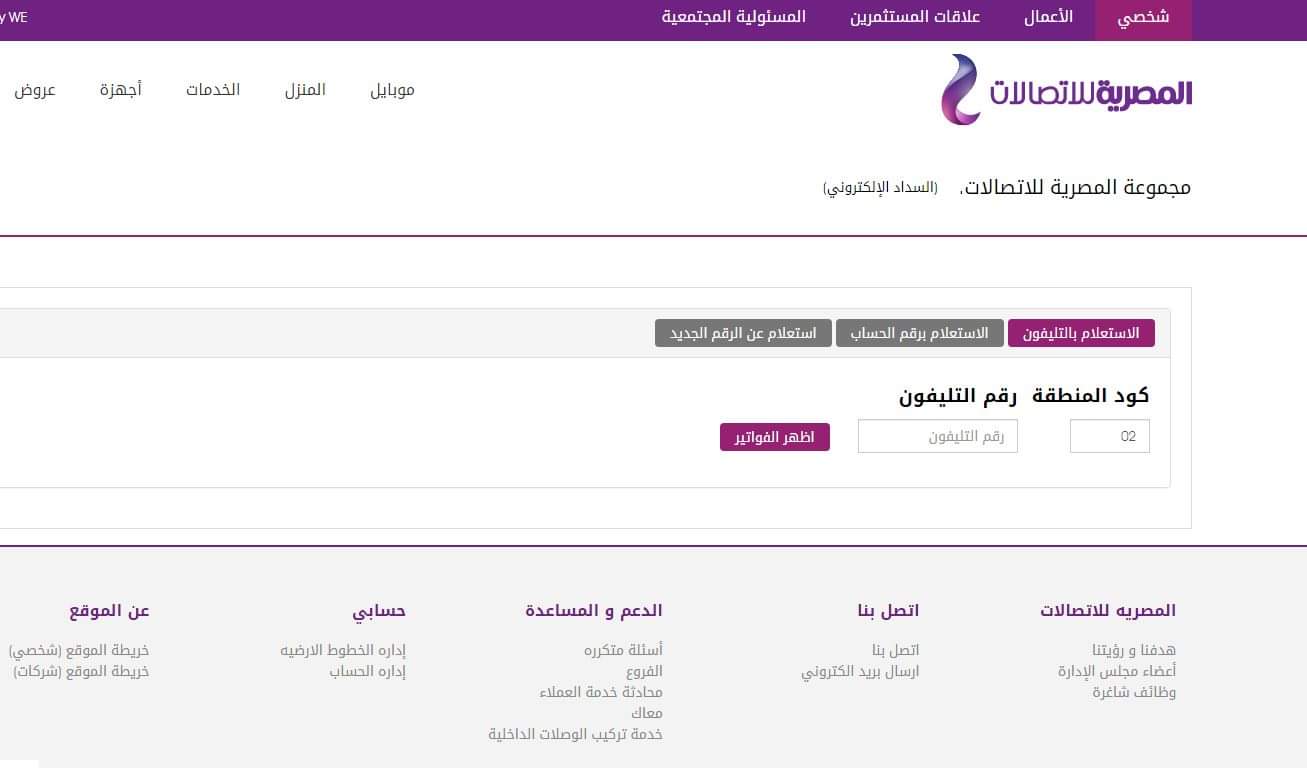This screenshot has width=1307, height=768.
Task: Open the أجهزة navigation menu
Action: coord(121,90)
